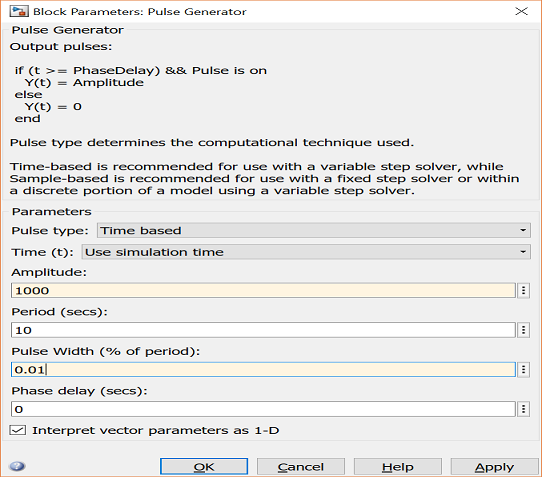Screen dimensions: 542x477
Task: Click into the Pulse Width input field
Action: [263, 370]
